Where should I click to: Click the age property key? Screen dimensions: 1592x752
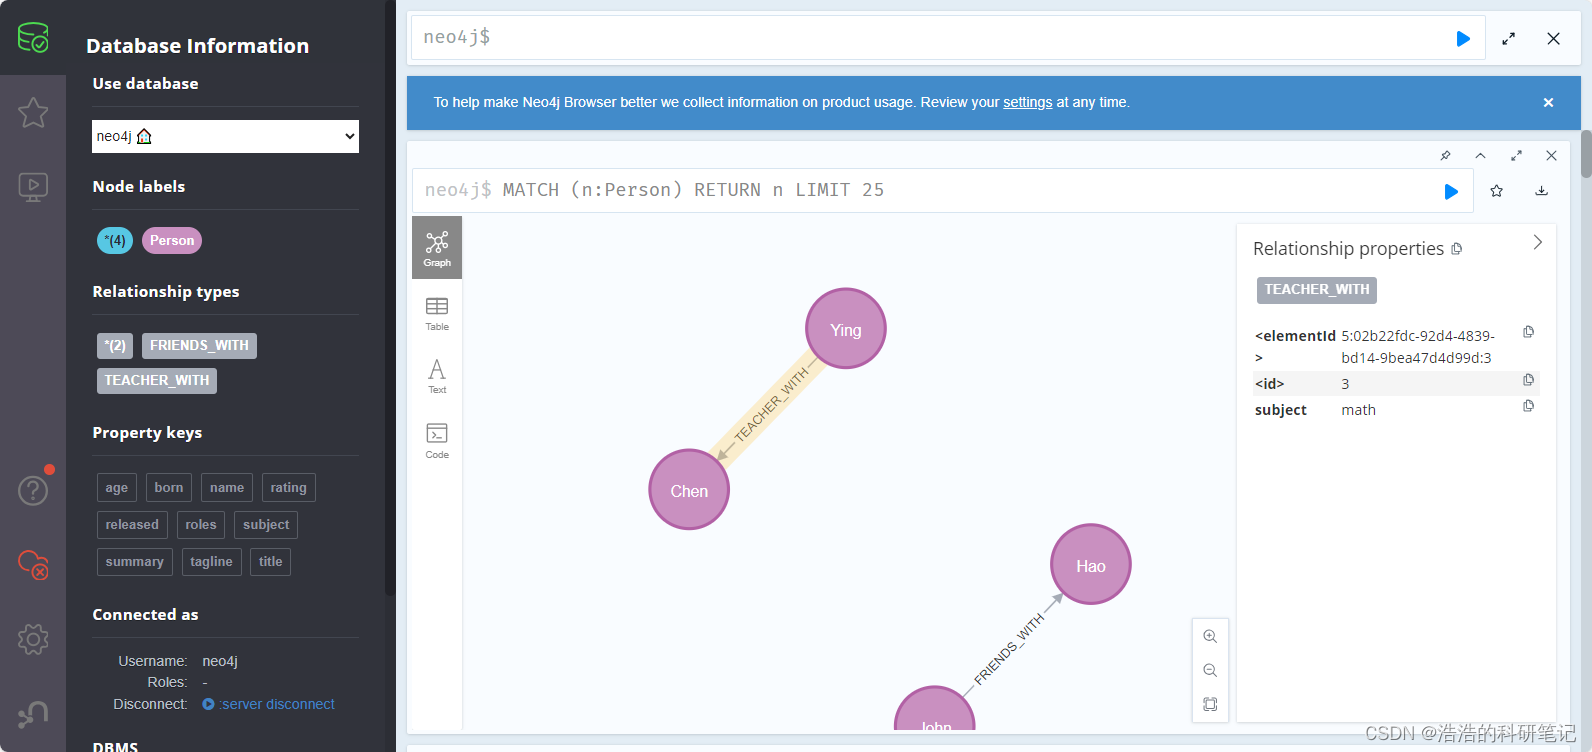[x=117, y=487]
